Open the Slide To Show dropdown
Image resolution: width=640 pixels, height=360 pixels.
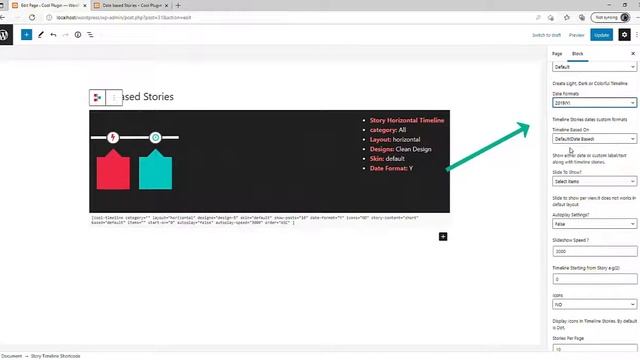[x=594, y=181]
